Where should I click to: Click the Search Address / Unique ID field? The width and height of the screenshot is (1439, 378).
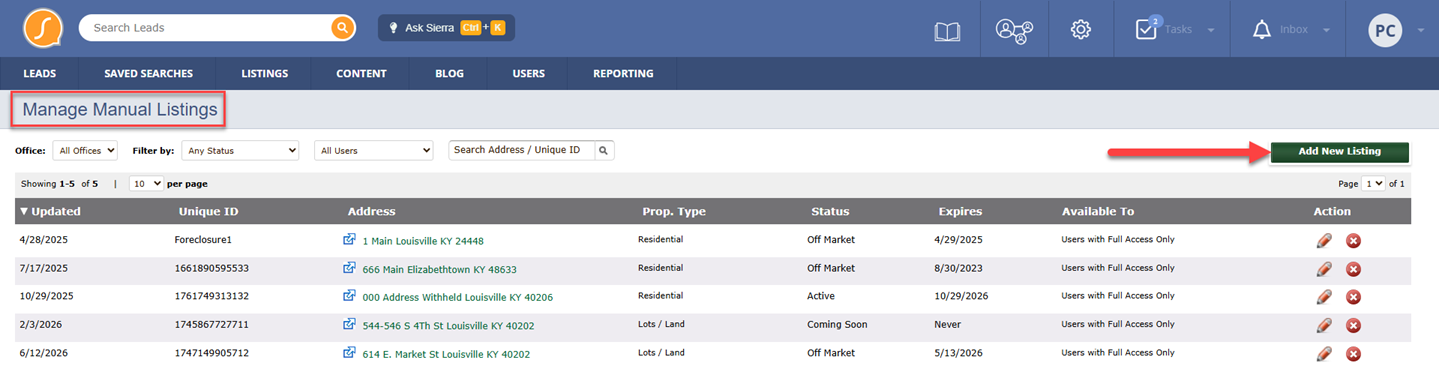522,150
